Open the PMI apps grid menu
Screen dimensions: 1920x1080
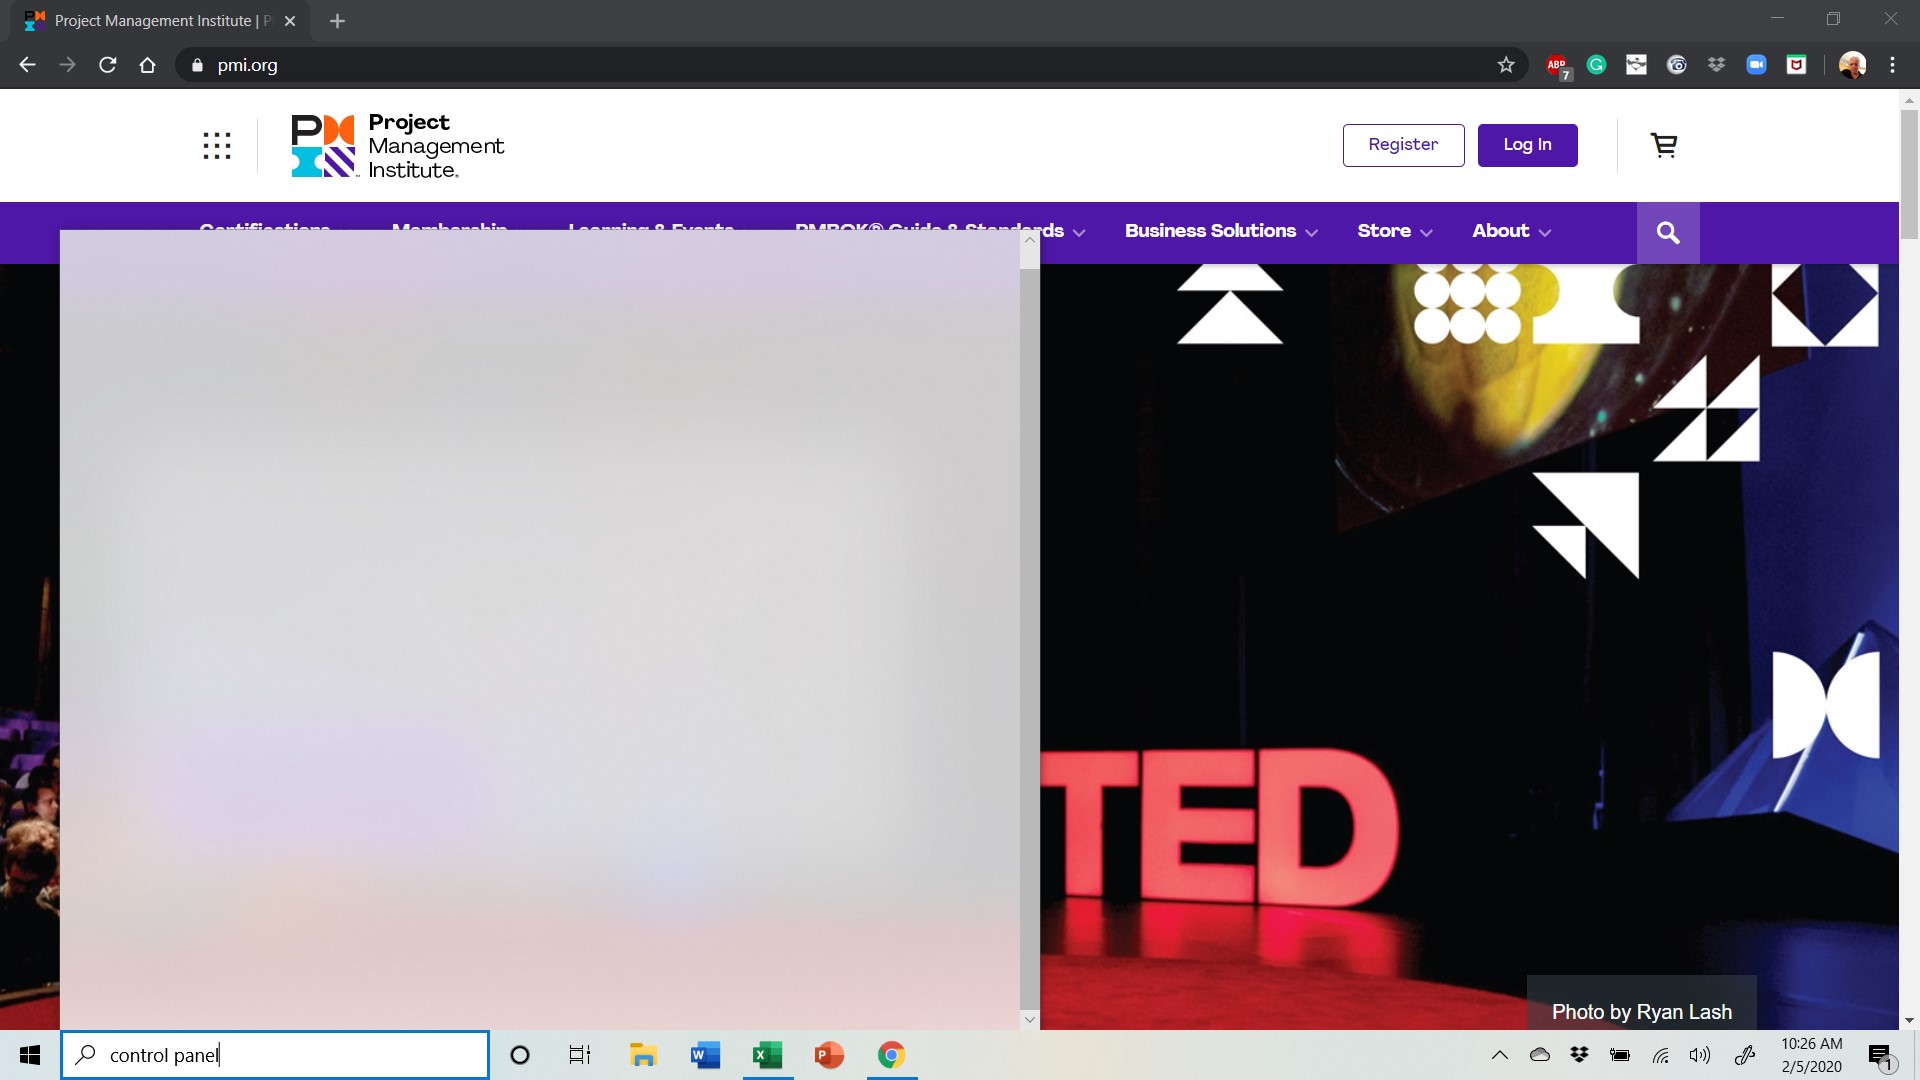[x=217, y=145]
